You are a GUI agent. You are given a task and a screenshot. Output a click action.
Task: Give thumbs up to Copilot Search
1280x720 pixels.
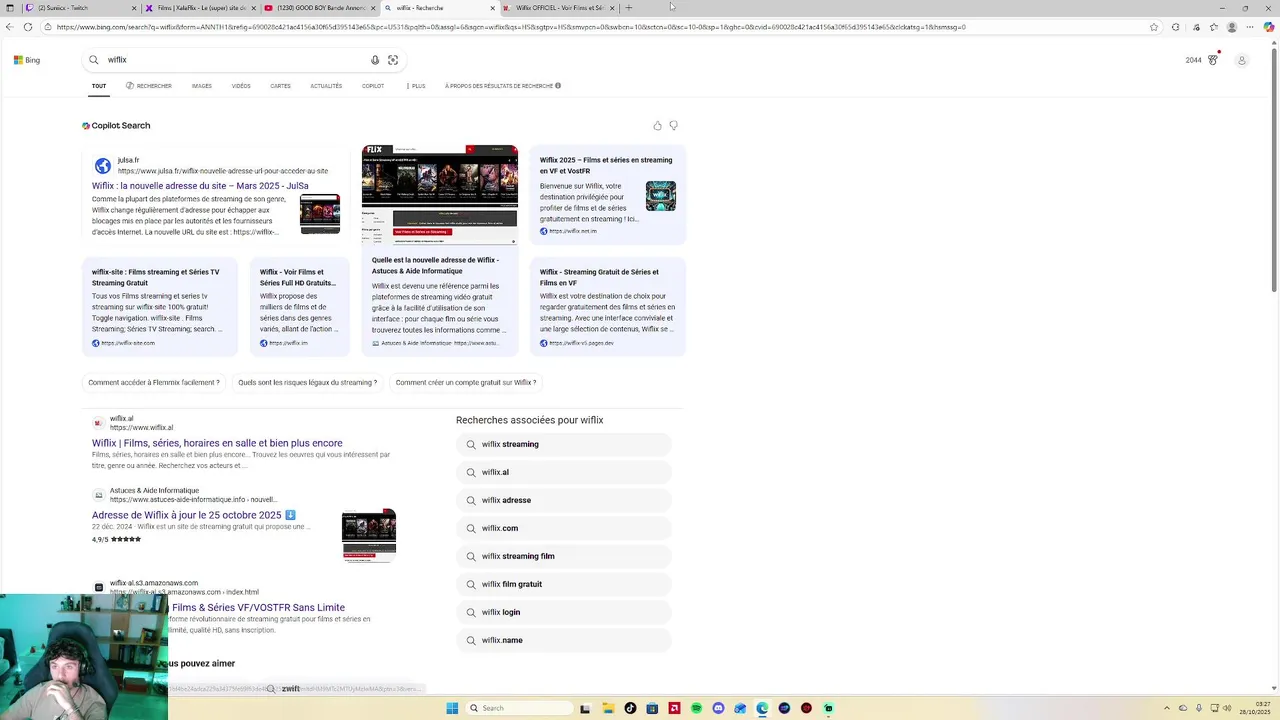[x=657, y=126]
